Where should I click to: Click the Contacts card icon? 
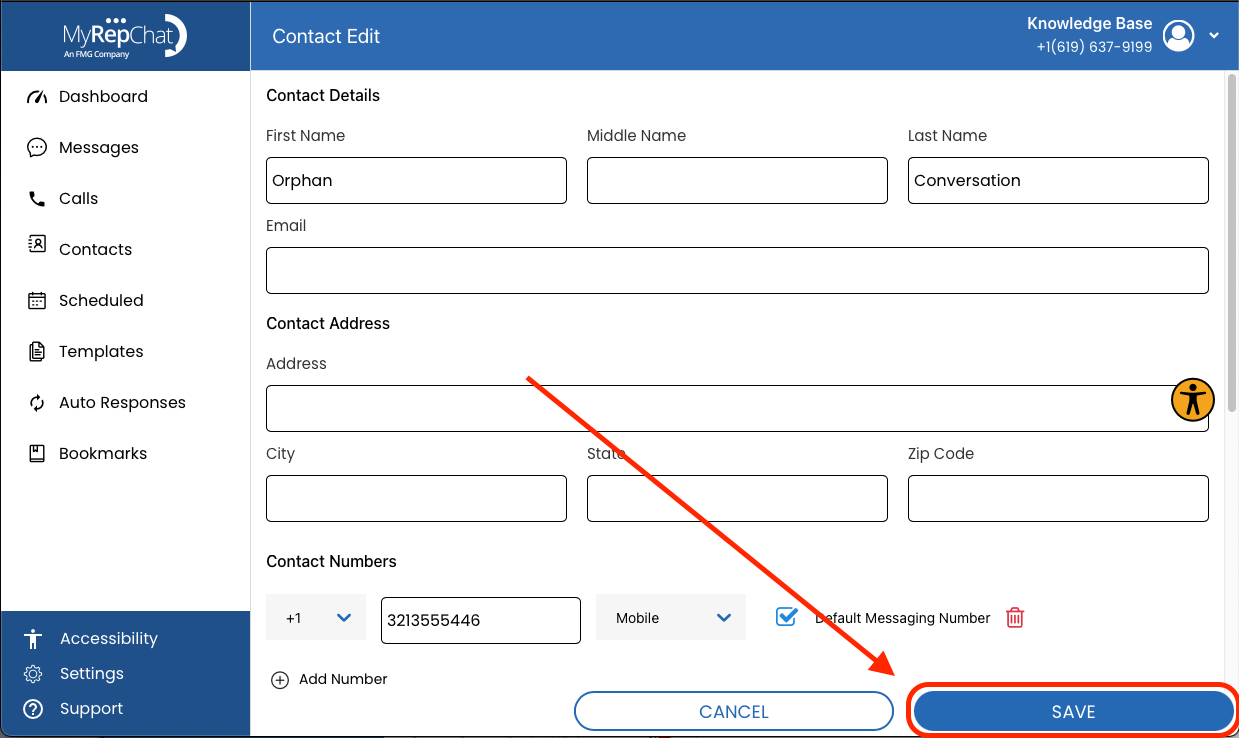37,244
